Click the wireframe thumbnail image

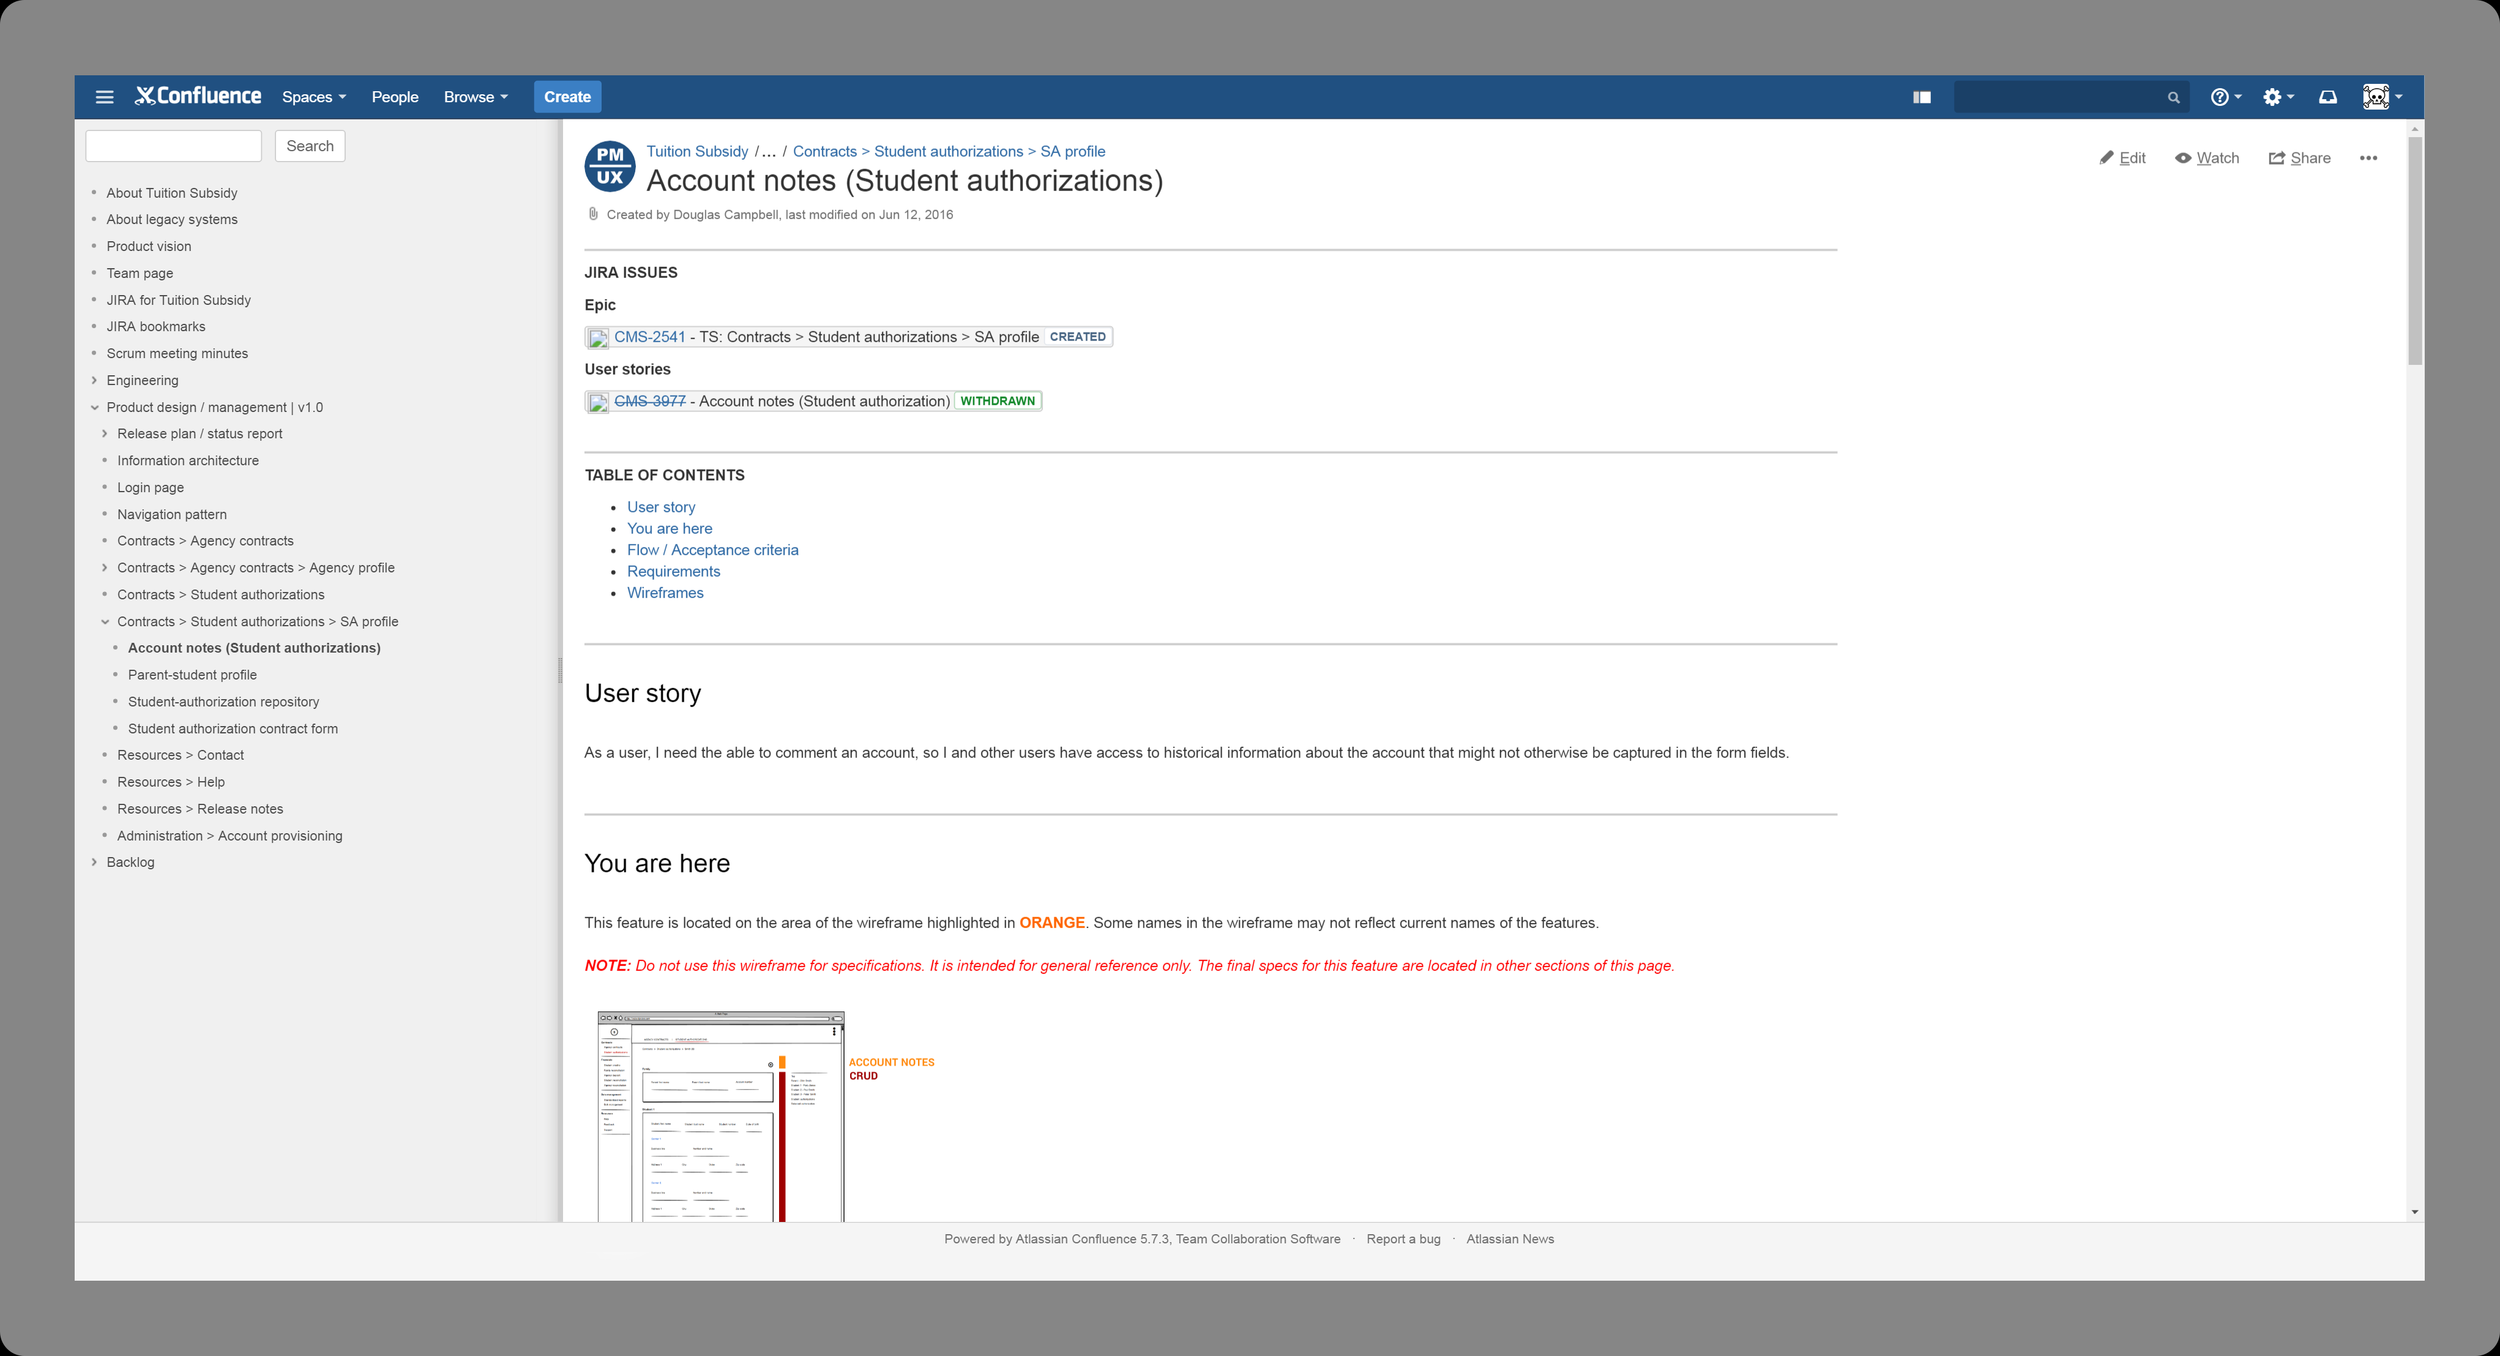coord(720,1115)
